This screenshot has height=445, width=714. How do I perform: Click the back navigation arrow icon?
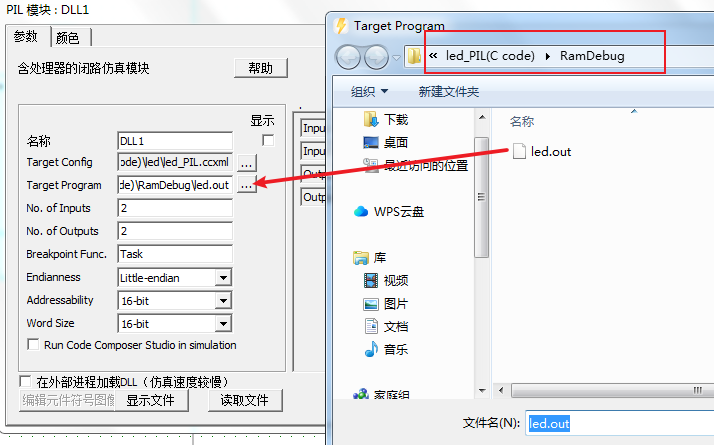348,57
